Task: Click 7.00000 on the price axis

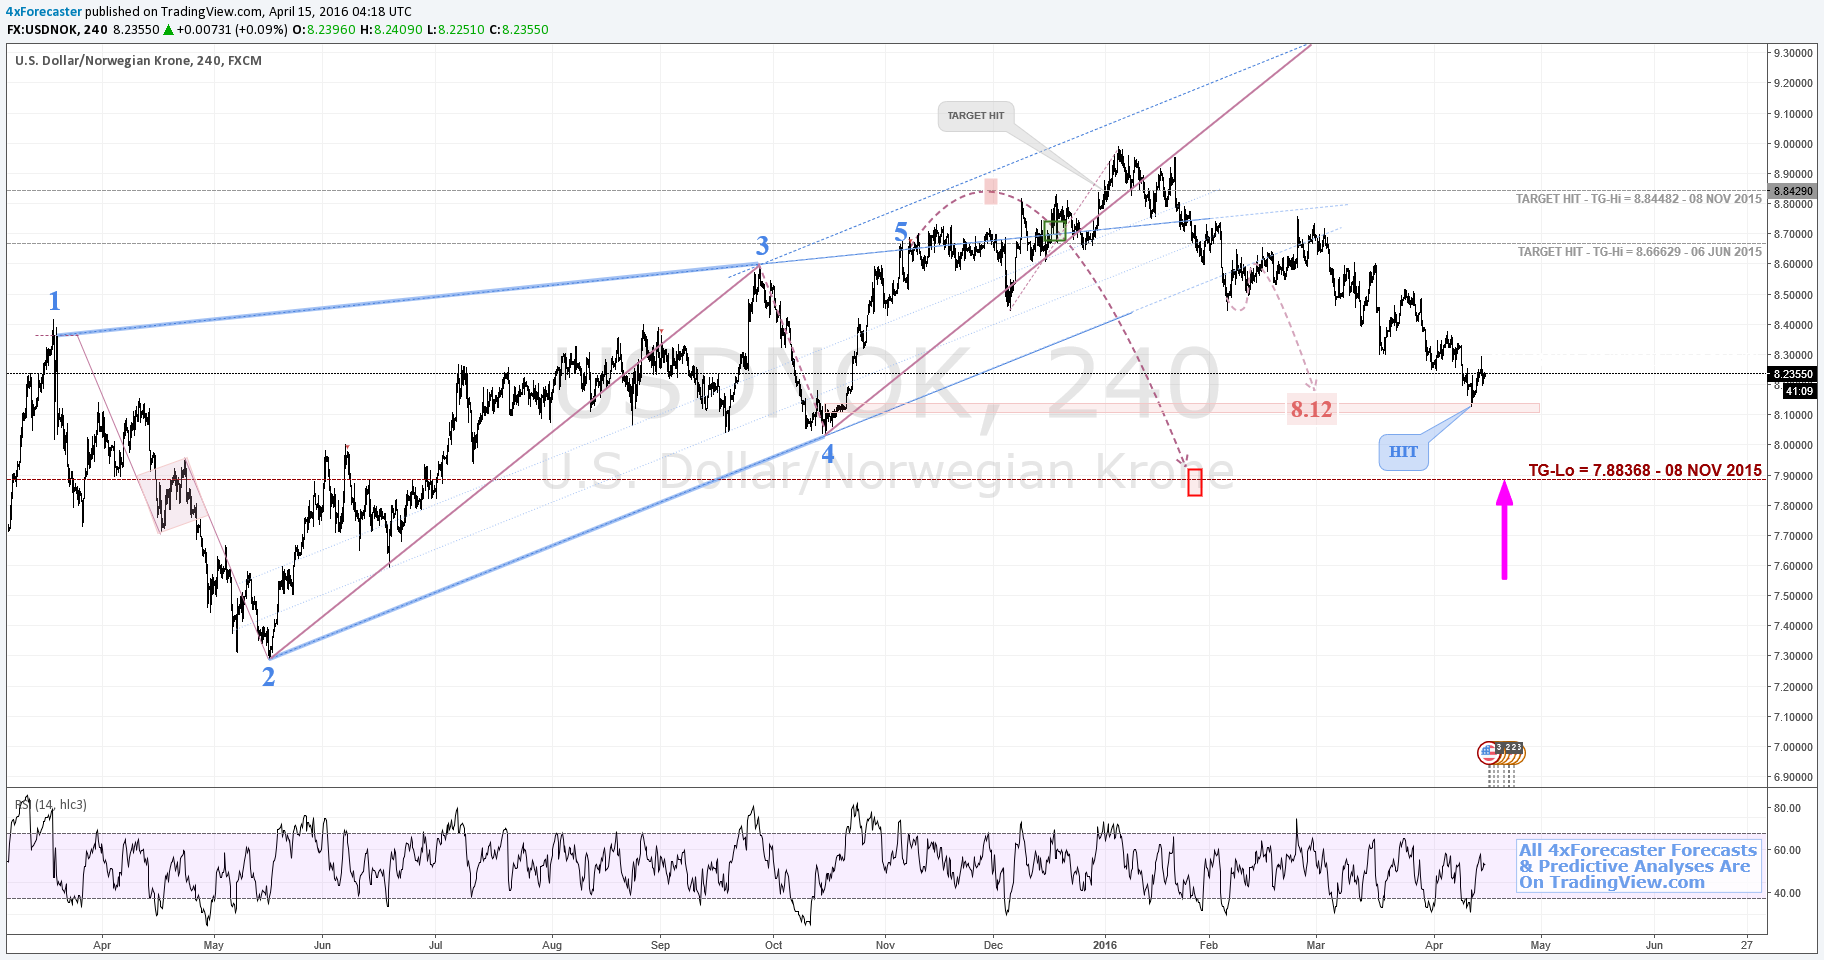Action: coord(1792,747)
